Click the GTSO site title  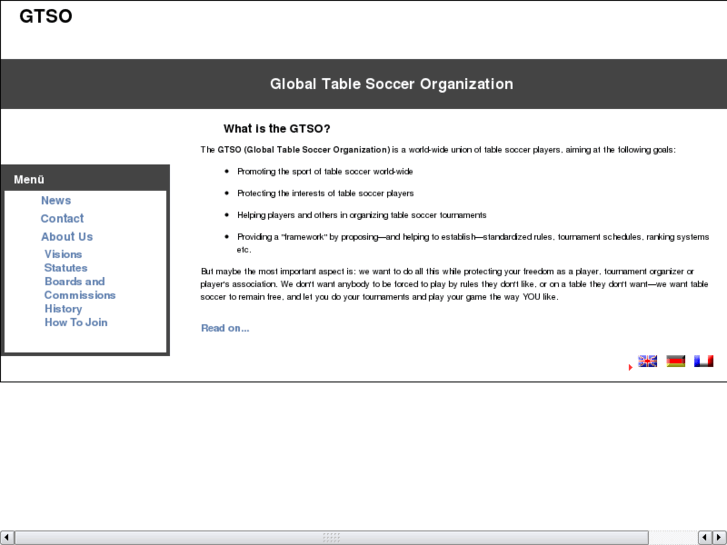[46, 16]
